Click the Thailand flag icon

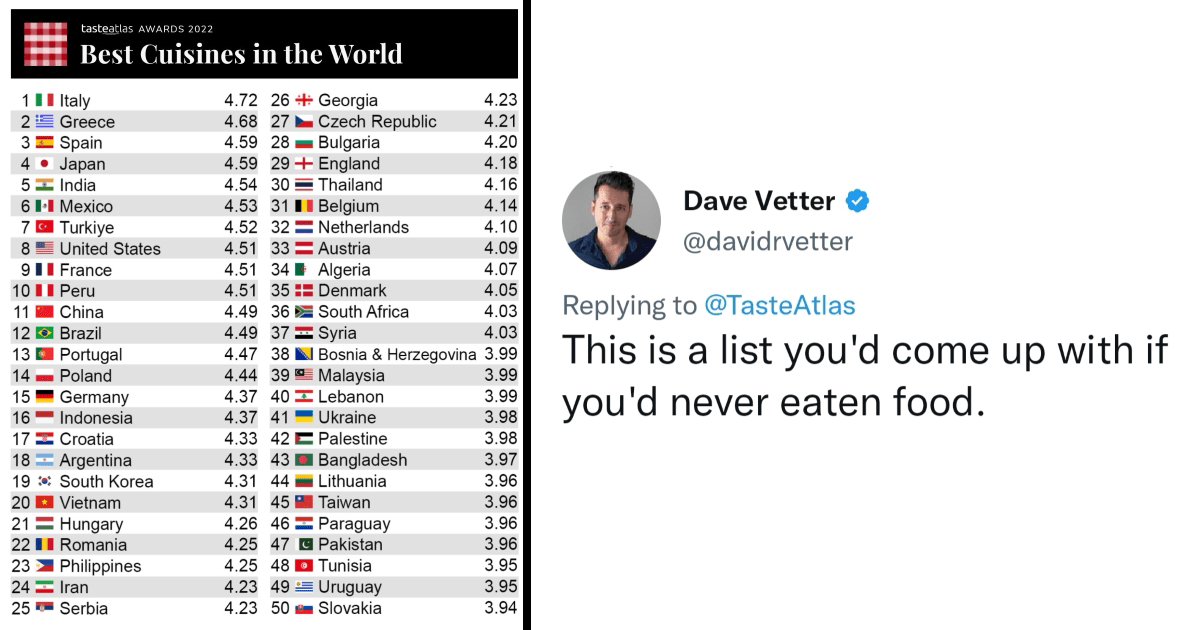pyautogui.click(x=304, y=185)
